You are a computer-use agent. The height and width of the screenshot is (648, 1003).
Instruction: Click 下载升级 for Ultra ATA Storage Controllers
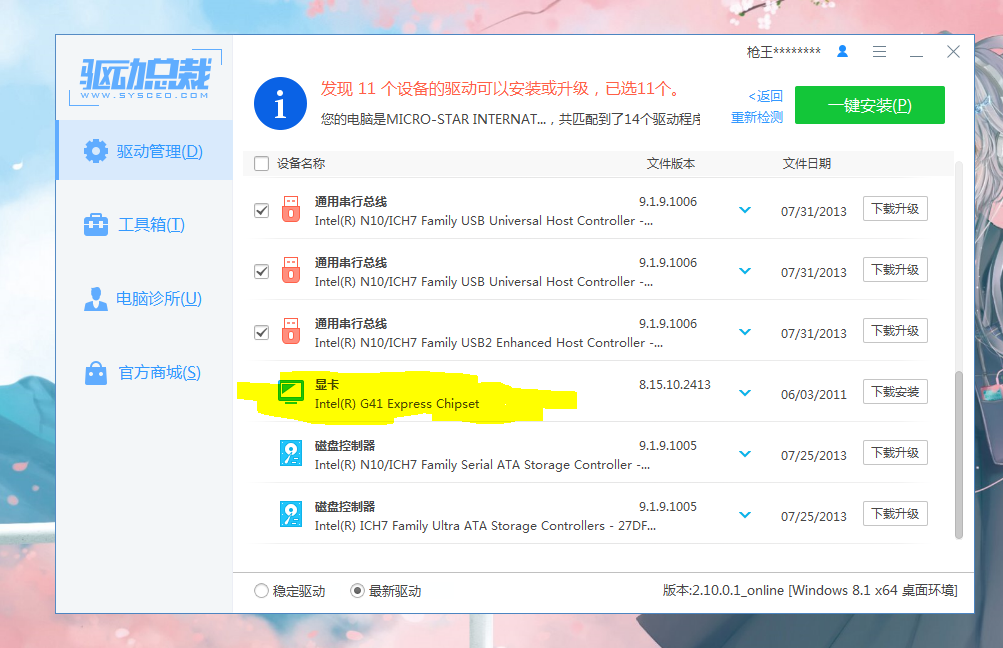[895, 514]
